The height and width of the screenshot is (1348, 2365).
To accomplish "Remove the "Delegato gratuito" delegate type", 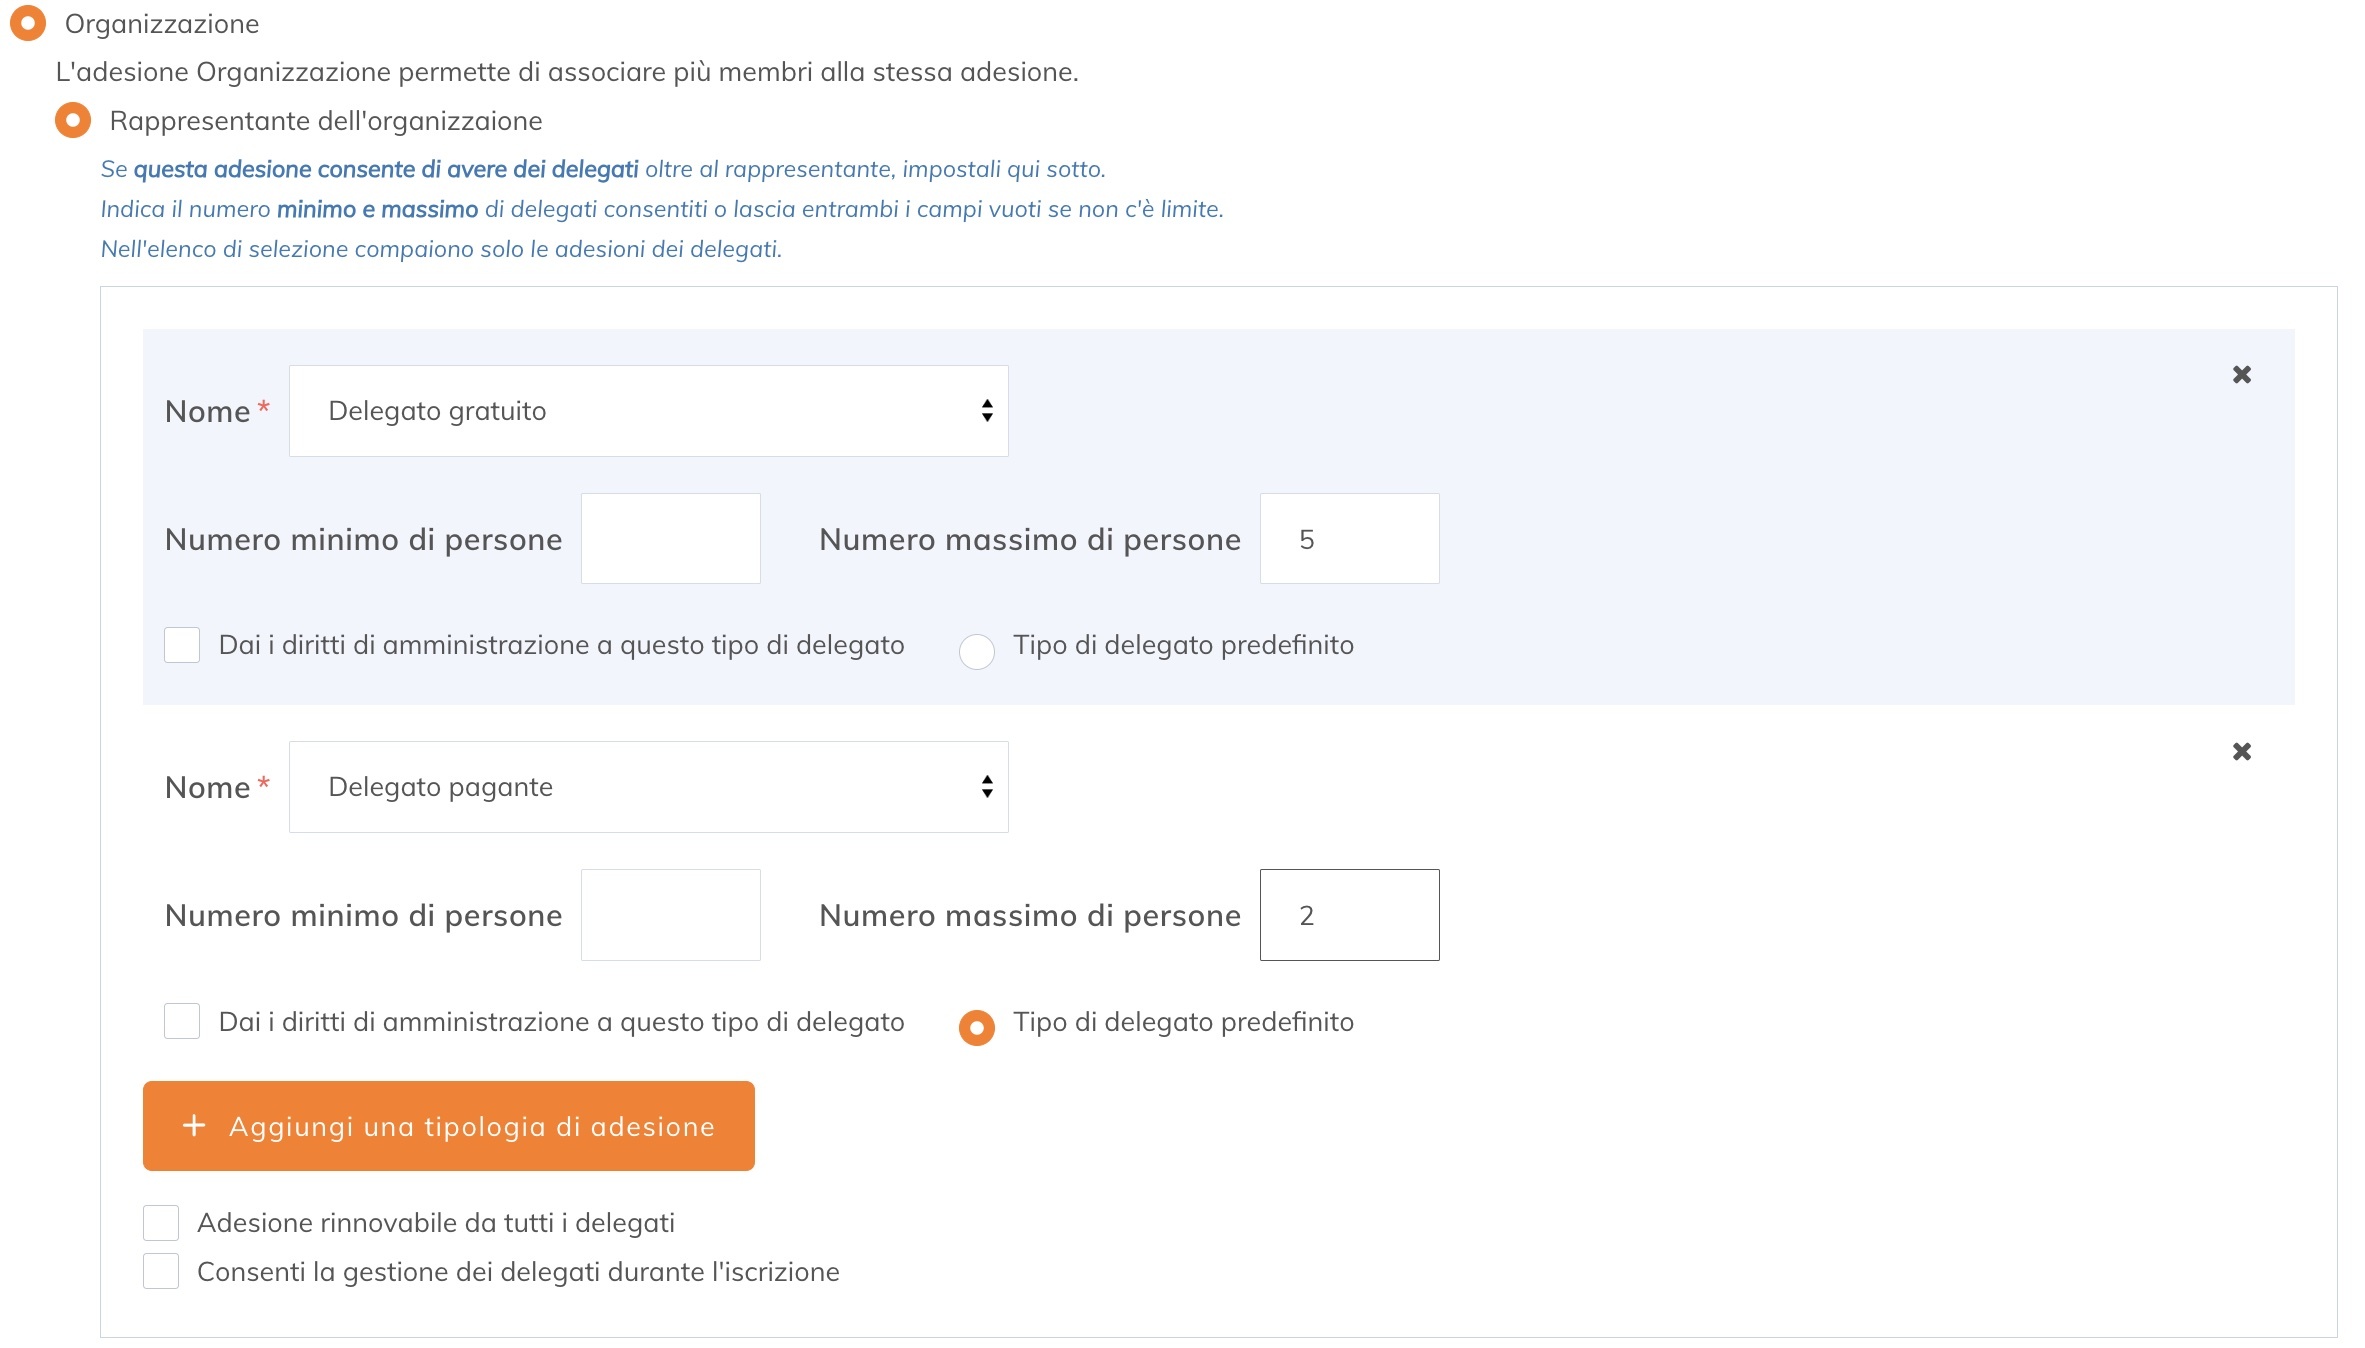I will click(x=2242, y=374).
